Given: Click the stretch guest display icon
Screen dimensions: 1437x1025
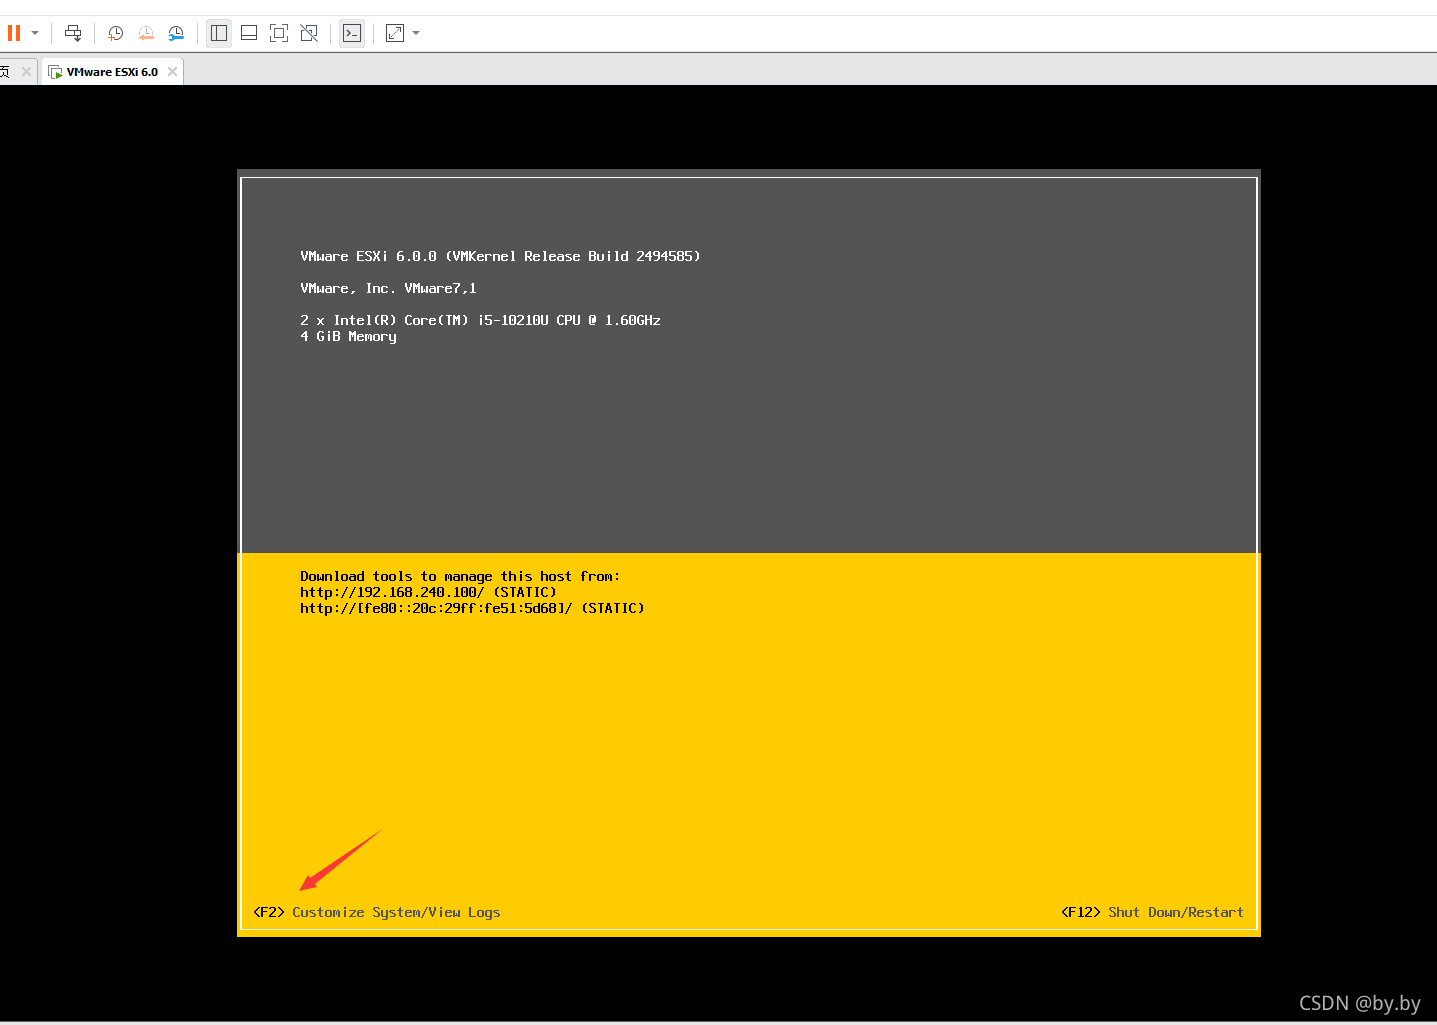Looking at the screenshot, I should click(x=395, y=33).
